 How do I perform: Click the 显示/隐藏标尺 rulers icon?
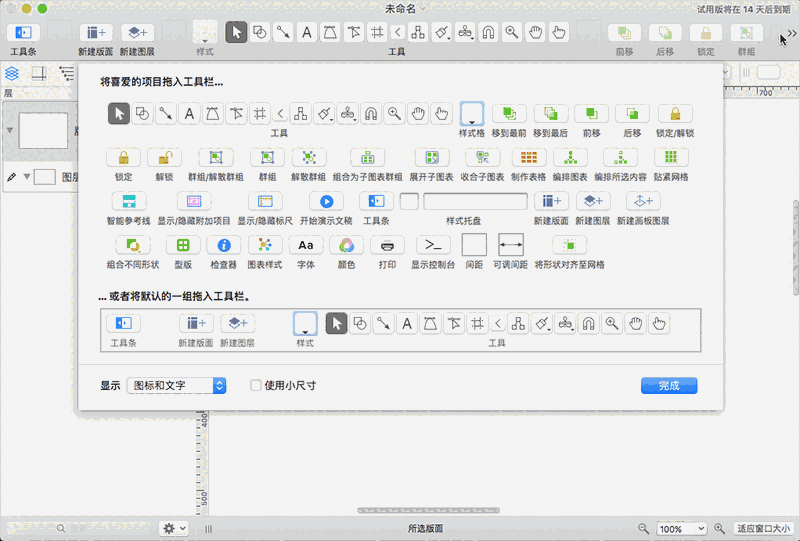265,201
